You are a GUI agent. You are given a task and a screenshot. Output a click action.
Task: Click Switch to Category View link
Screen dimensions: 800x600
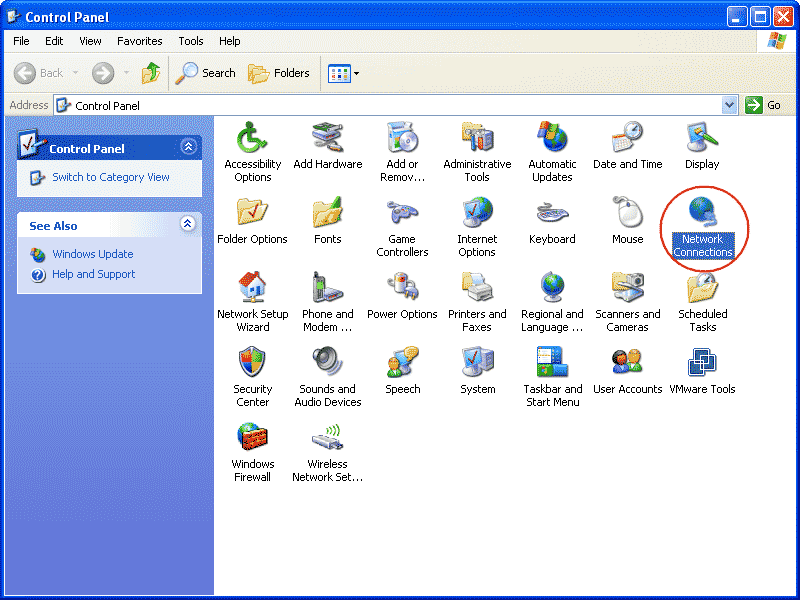(x=111, y=177)
